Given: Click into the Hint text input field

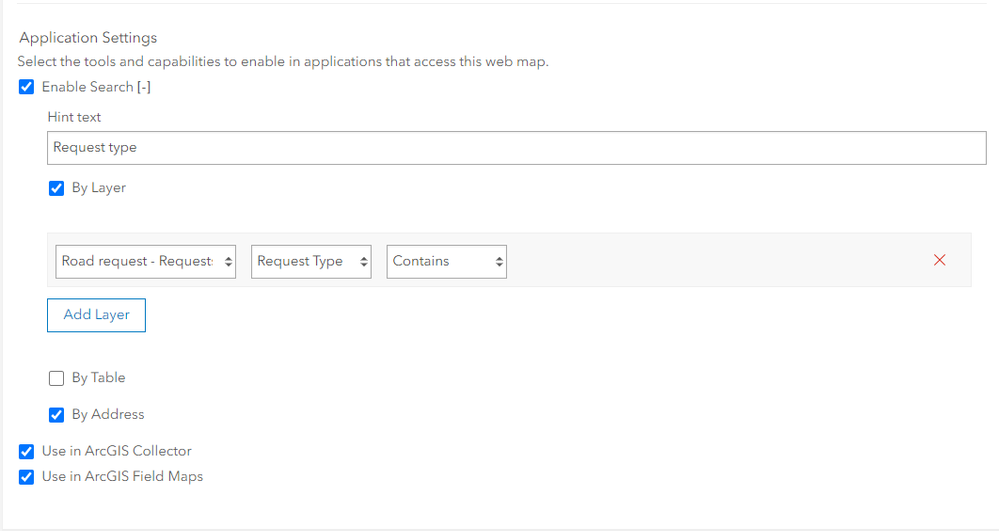Looking at the screenshot, I should coord(516,148).
